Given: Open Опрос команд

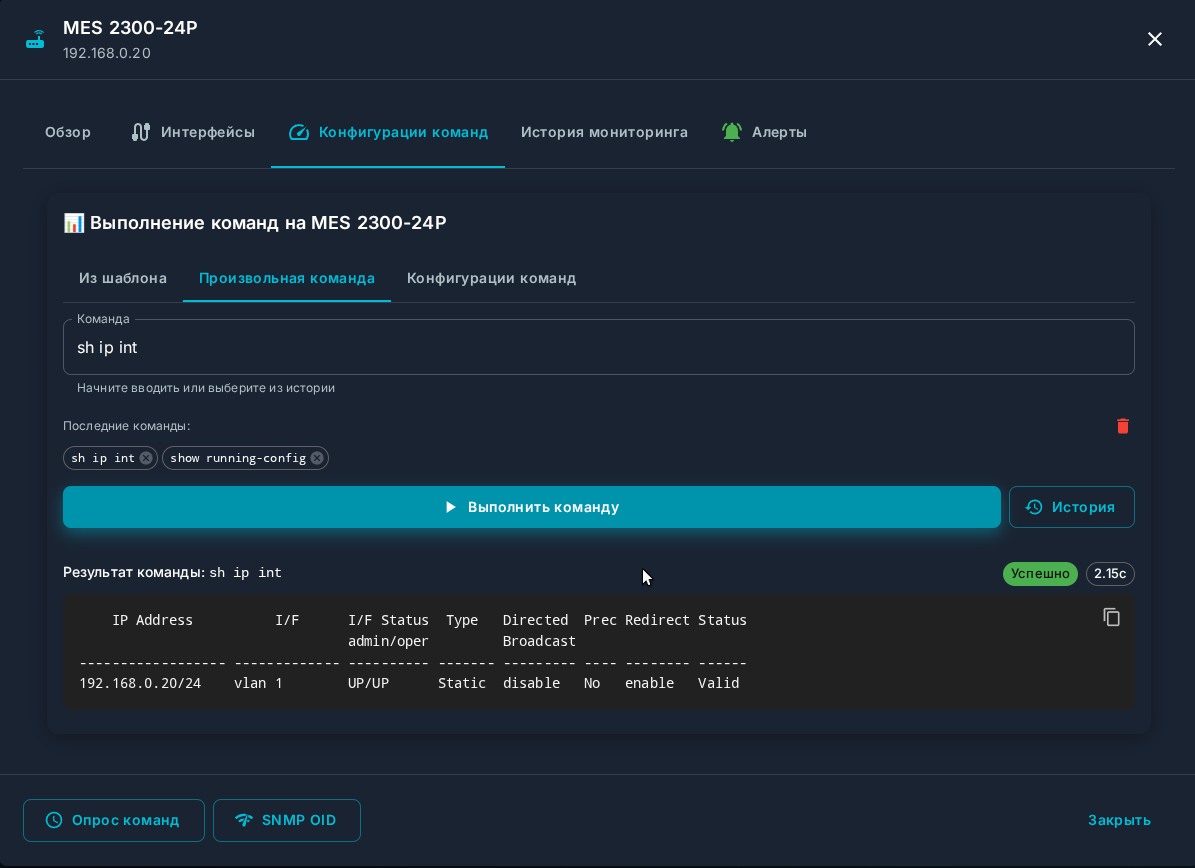Looking at the screenshot, I should [x=114, y=820].
